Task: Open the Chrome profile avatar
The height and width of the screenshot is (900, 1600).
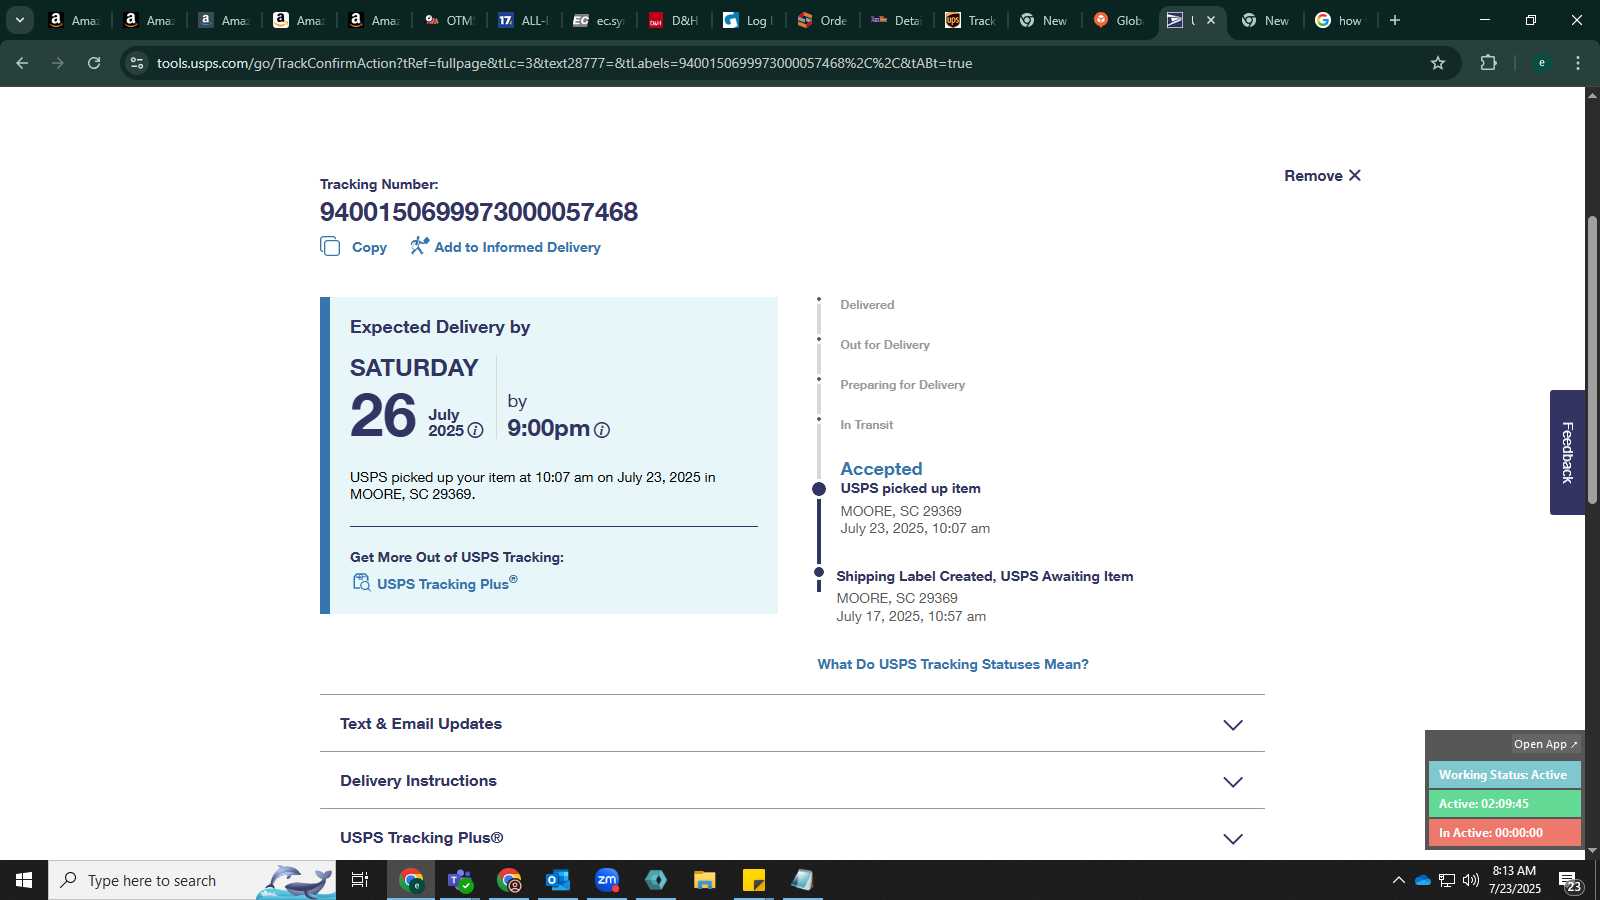Action: click(1541, 63)
